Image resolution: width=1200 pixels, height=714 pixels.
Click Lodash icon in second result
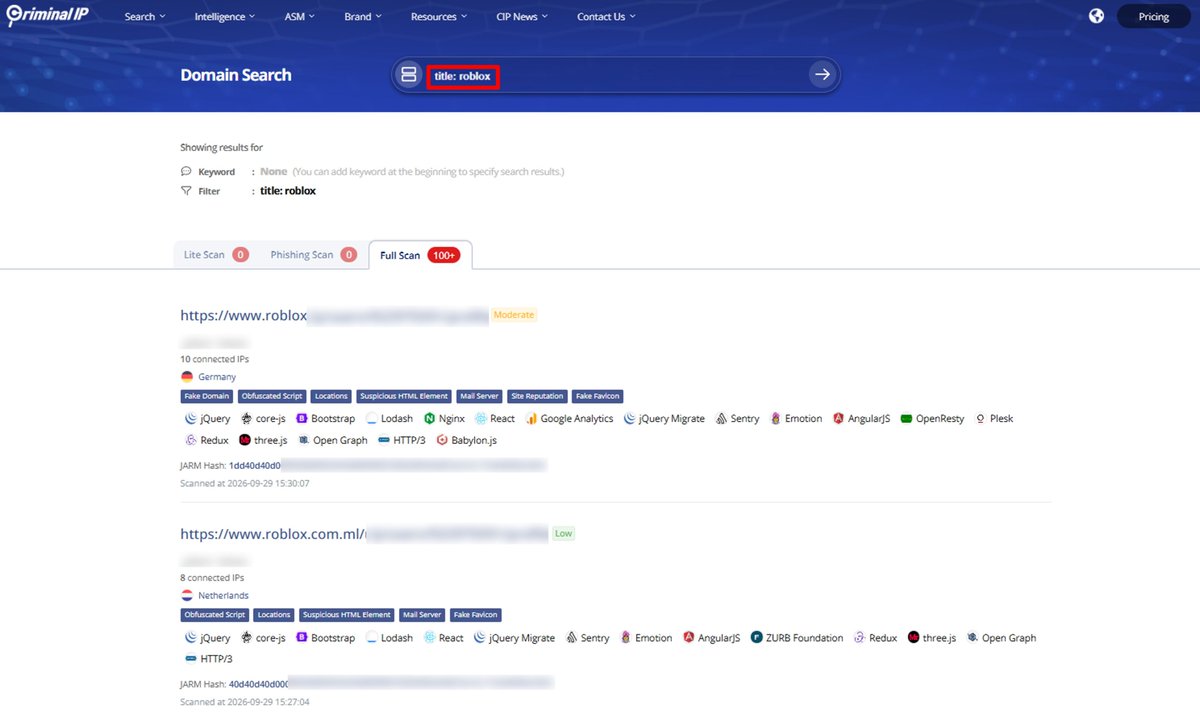371,638
